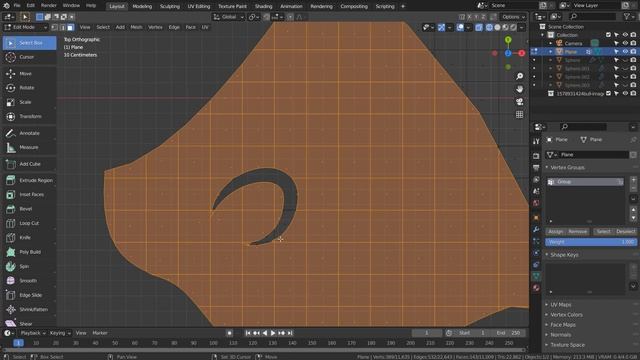The width and height of the screenshot is (640, 360).
Task: Play the timeline animation
Action: click(273, 333)
